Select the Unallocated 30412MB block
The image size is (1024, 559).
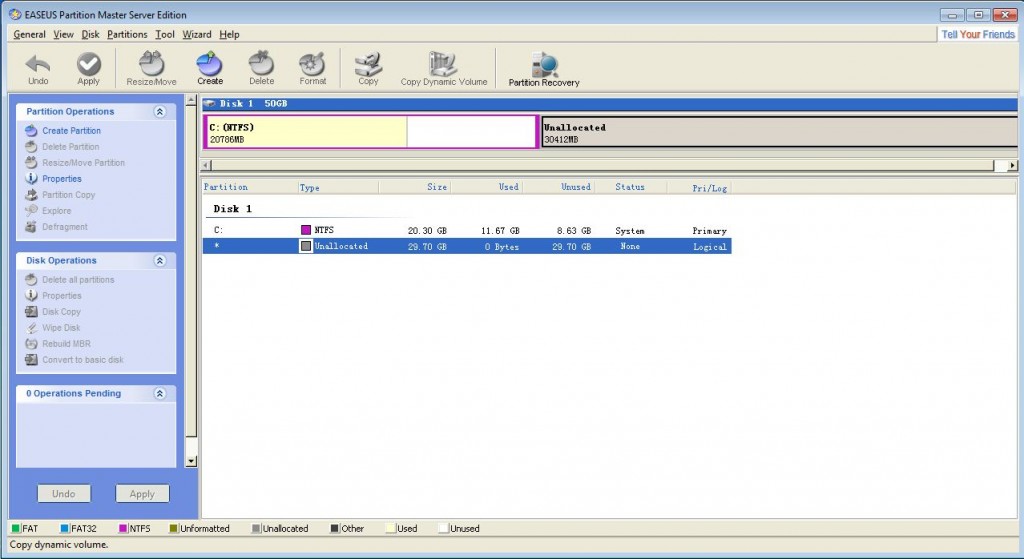click(778, 132)
